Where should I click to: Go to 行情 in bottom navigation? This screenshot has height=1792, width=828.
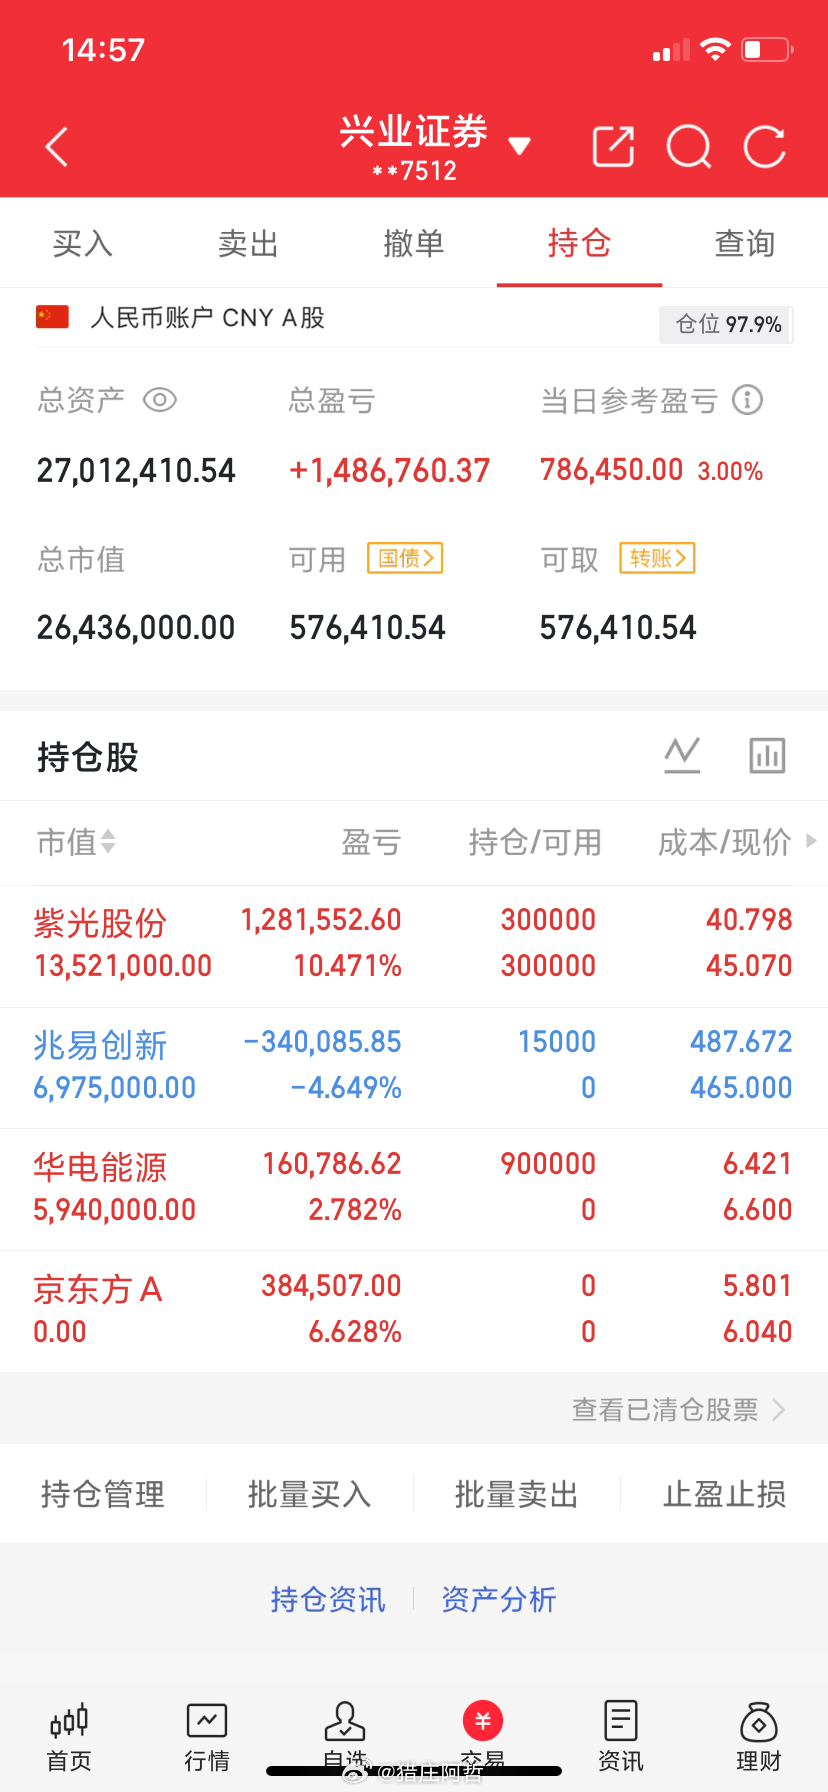pos(207,1737)
